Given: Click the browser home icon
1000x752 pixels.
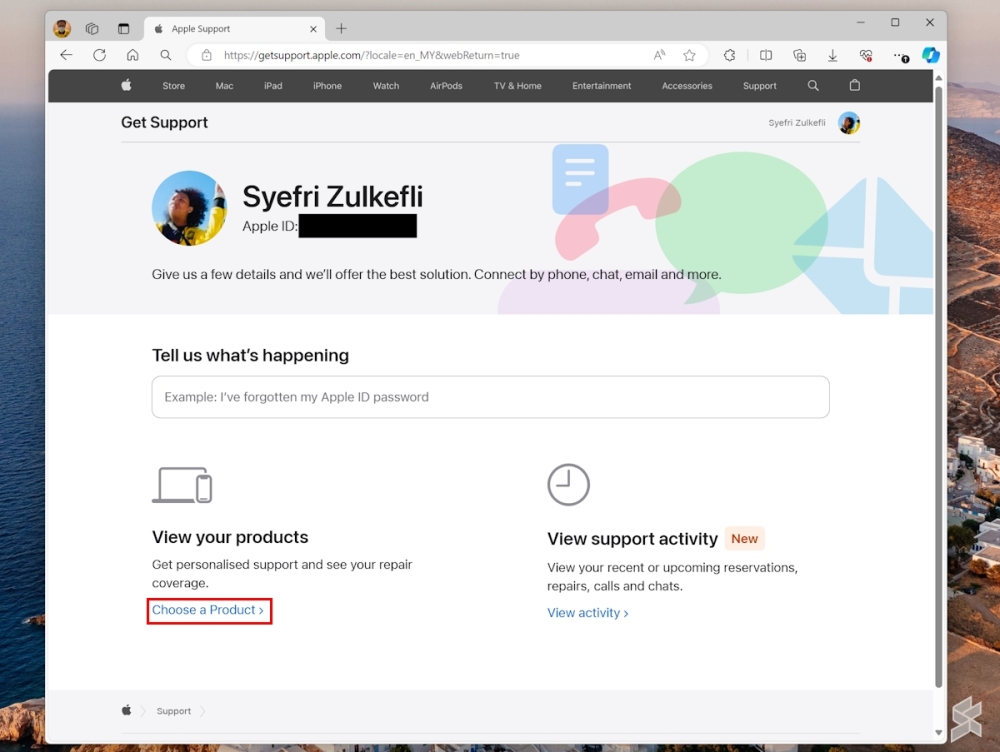Looking at the screenshot, I should tap(133, 55).
